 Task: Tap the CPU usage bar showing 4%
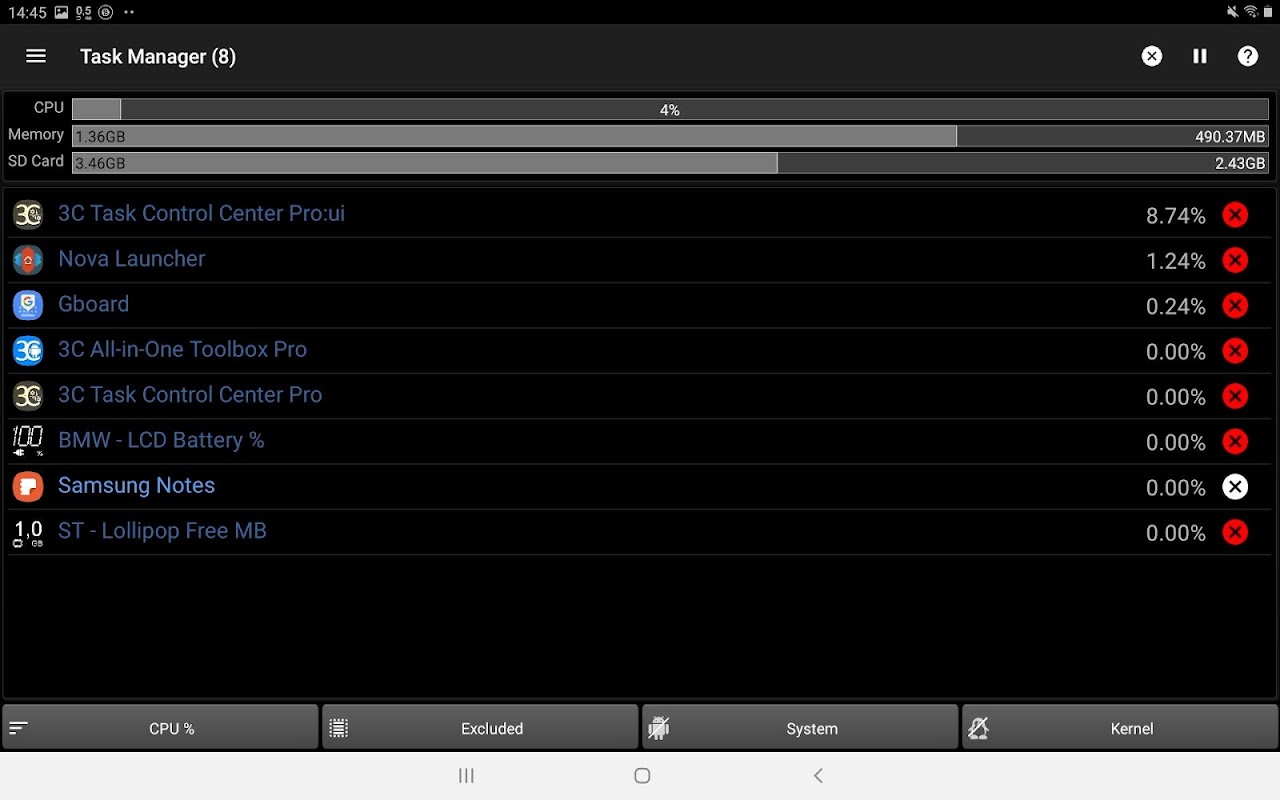670,109
